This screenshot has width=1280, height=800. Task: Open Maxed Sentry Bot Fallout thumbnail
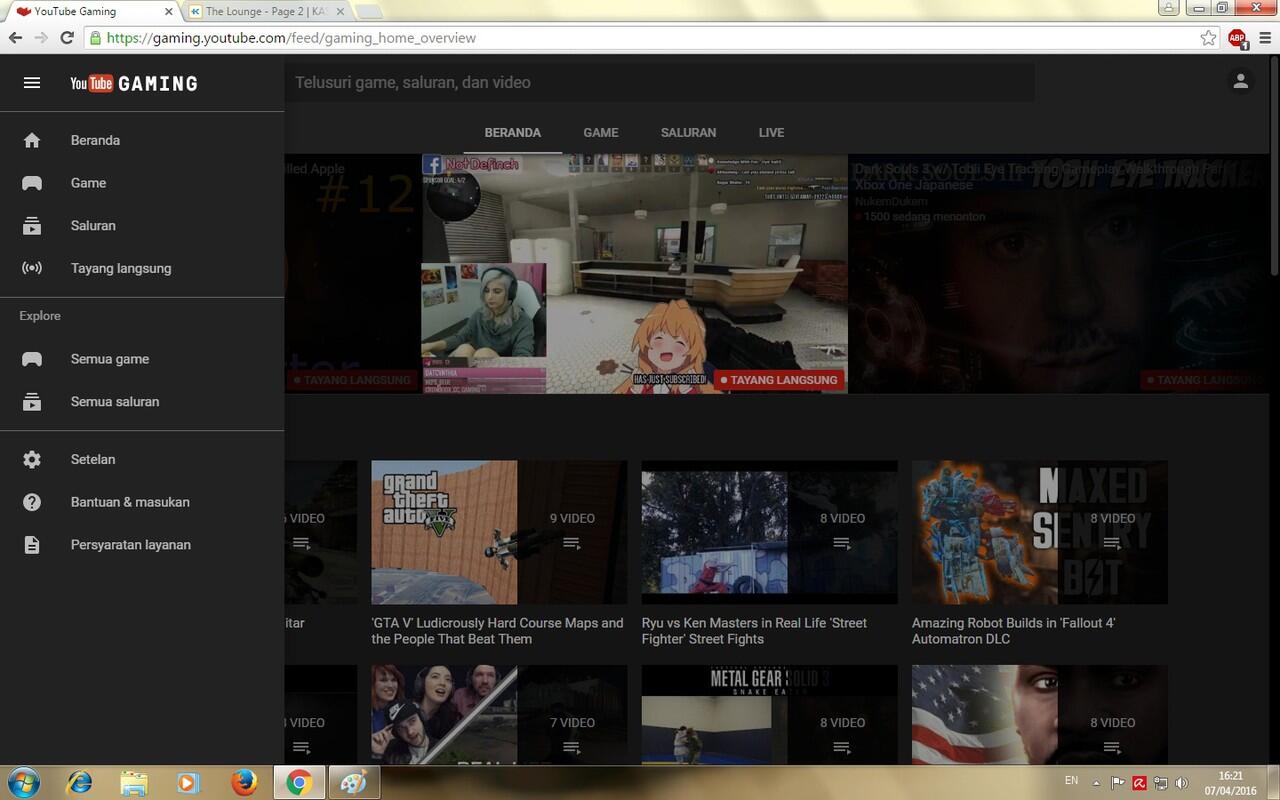coord(1039,532)
